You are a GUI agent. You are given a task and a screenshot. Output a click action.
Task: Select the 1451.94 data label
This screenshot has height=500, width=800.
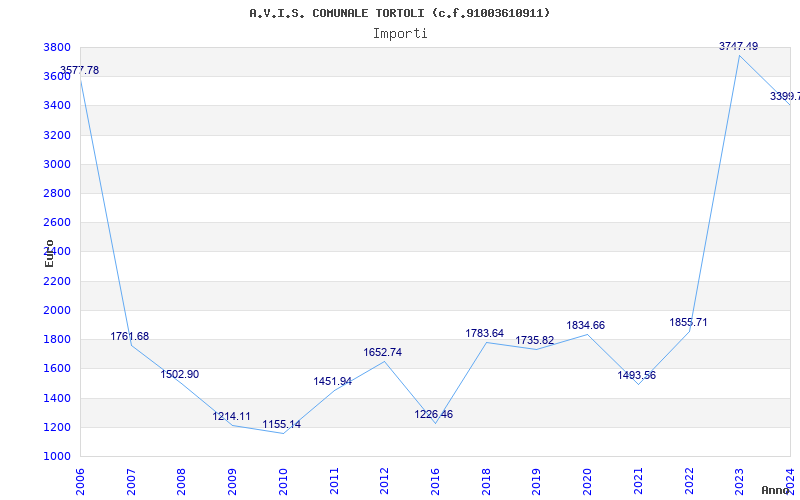333,381
